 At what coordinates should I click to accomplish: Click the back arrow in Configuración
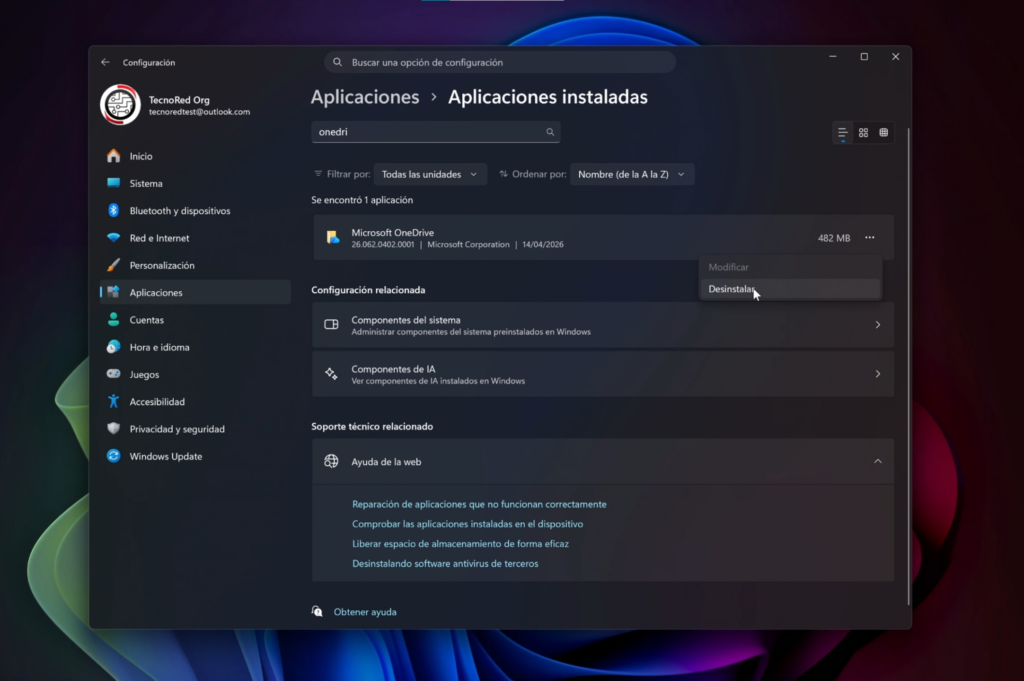pos(105,62)
